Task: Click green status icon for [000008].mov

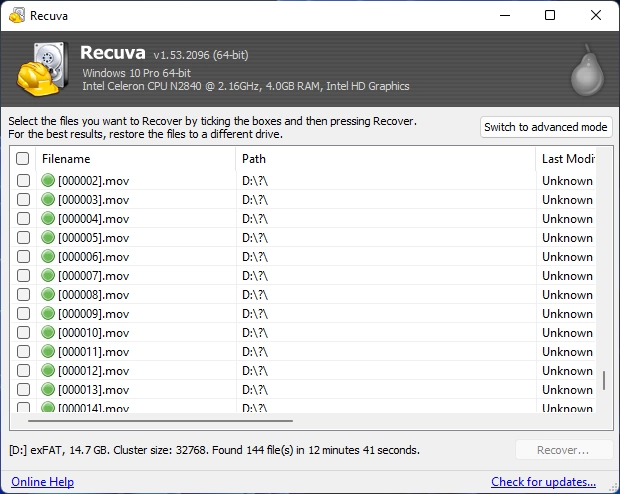Action: pyautogui.click(x=48, y=295)
